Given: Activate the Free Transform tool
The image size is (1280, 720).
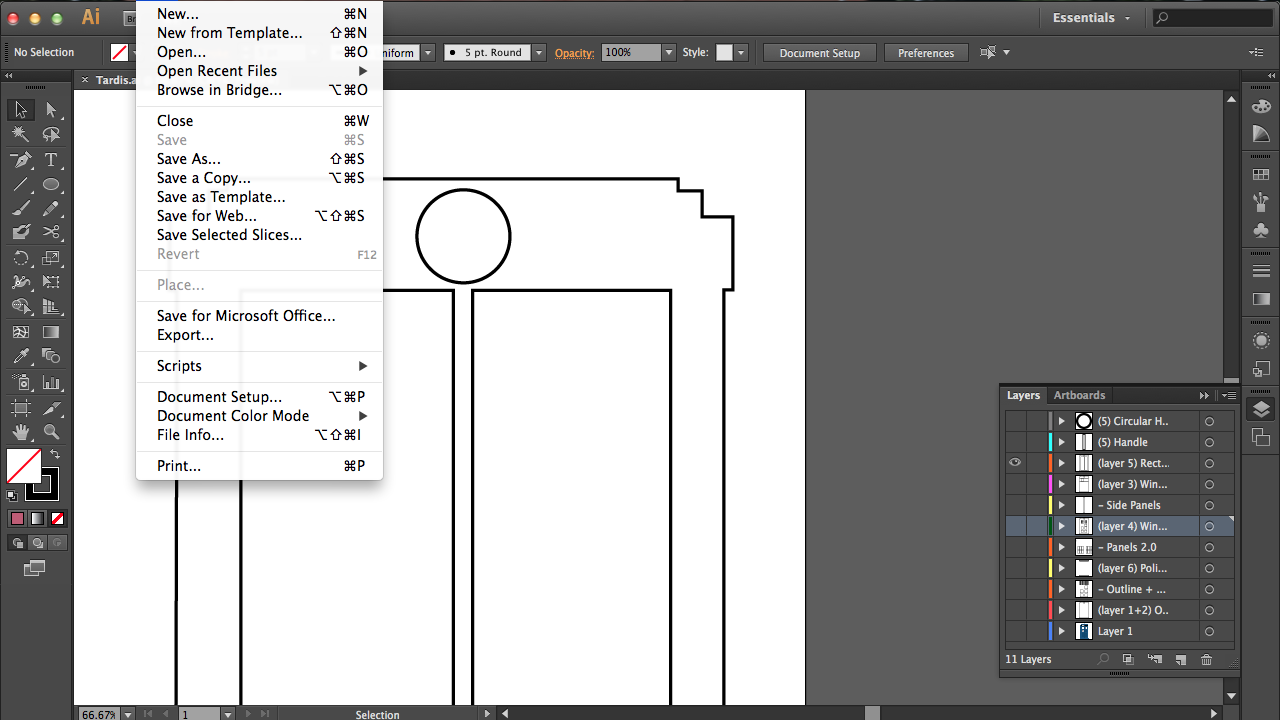Looking at the screenshot, I should 51,283.
